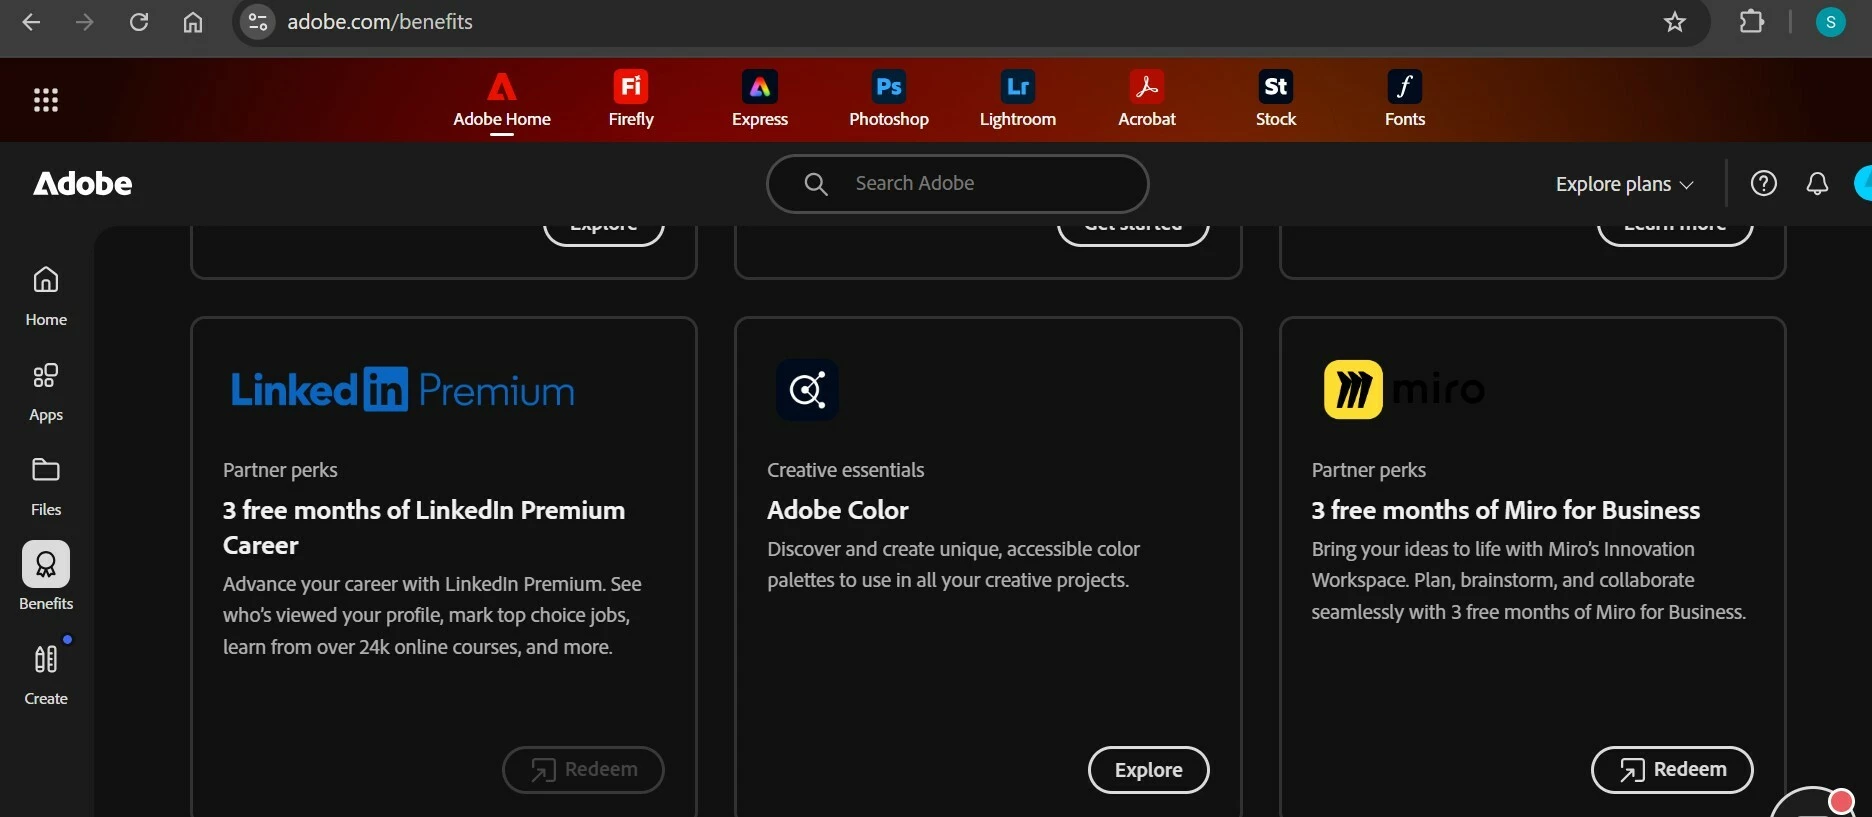View site information icon in address bar
1872x817 pixels.
point(258,22)
